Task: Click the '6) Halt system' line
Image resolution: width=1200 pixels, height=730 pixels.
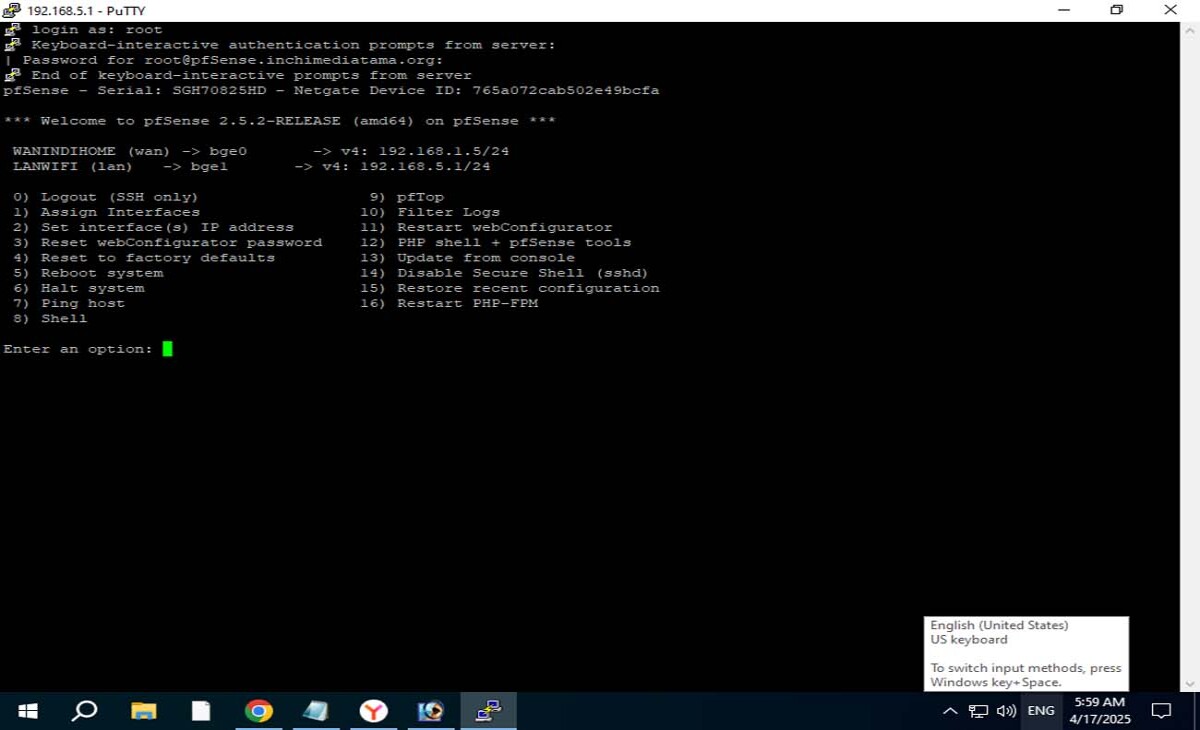Action: (78, 288)
